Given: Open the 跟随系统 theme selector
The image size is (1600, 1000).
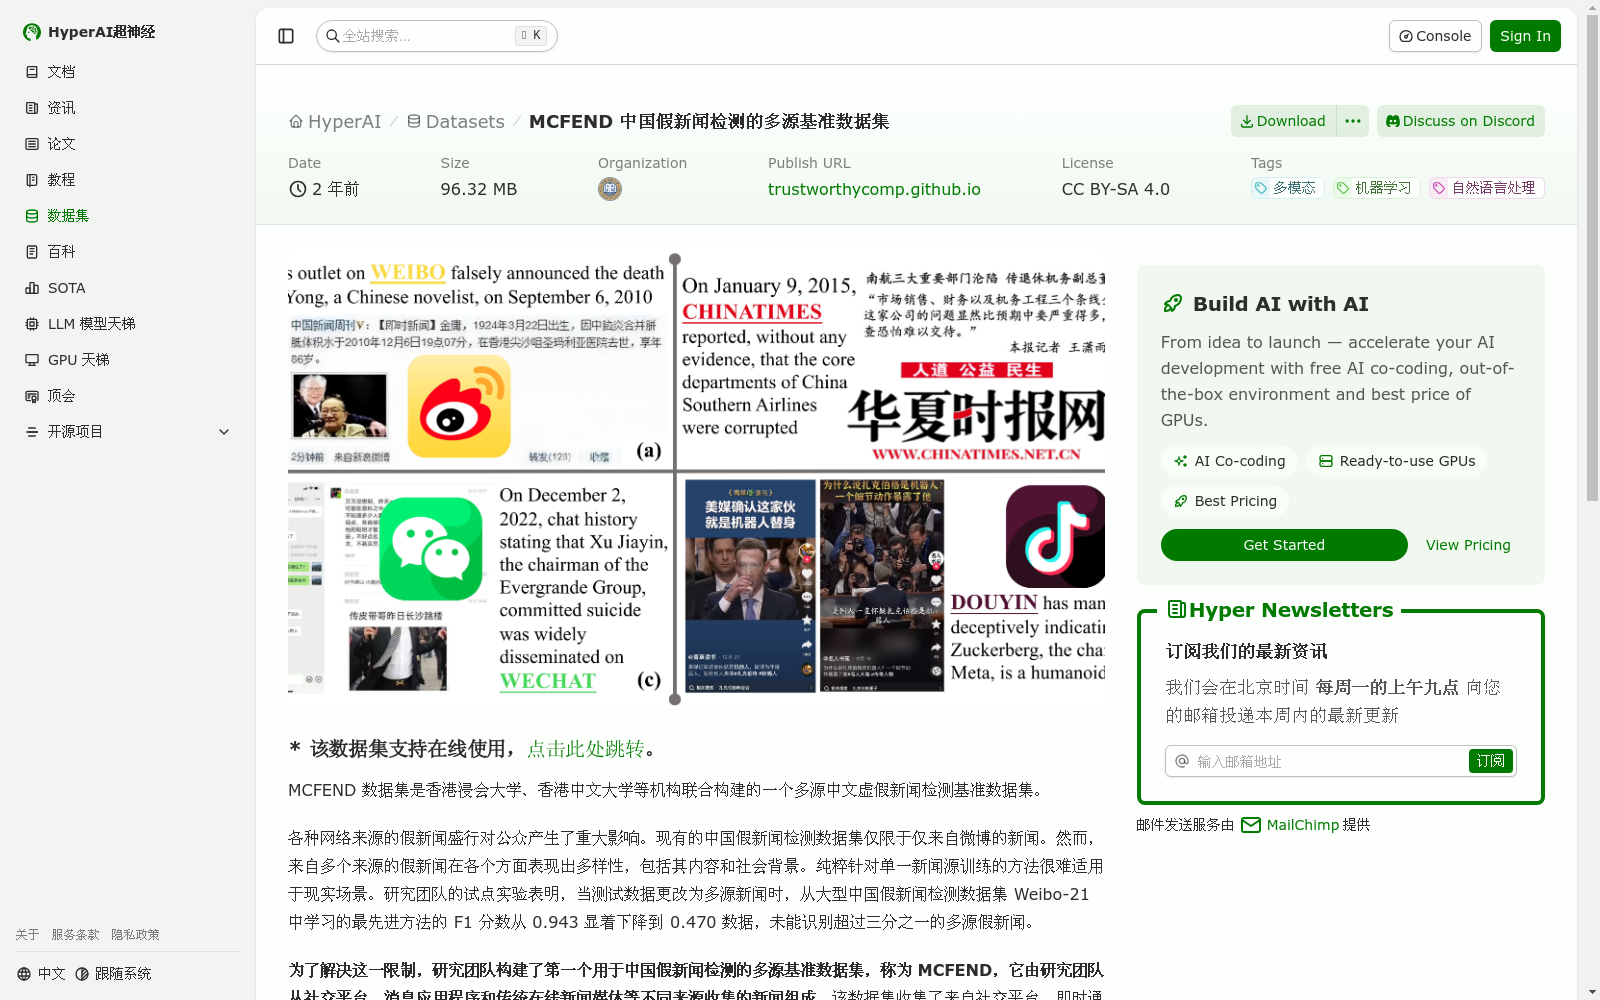Looking at the screenshot, I should 113,974.
